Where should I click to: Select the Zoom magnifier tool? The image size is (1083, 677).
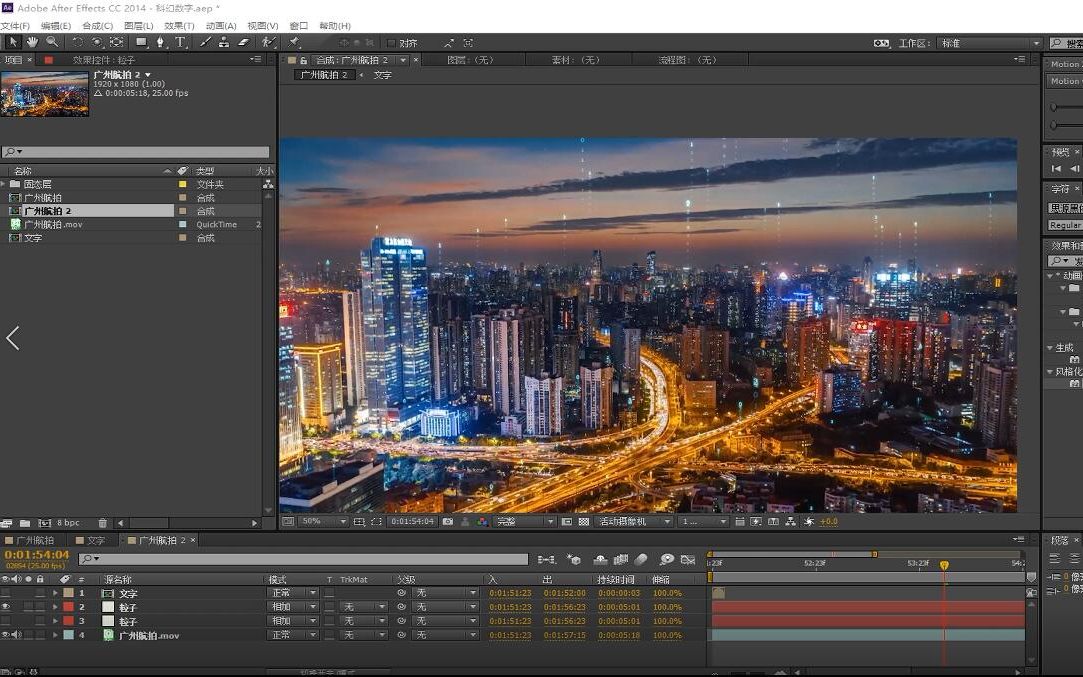pyautogui.click(x=51, y=42)
